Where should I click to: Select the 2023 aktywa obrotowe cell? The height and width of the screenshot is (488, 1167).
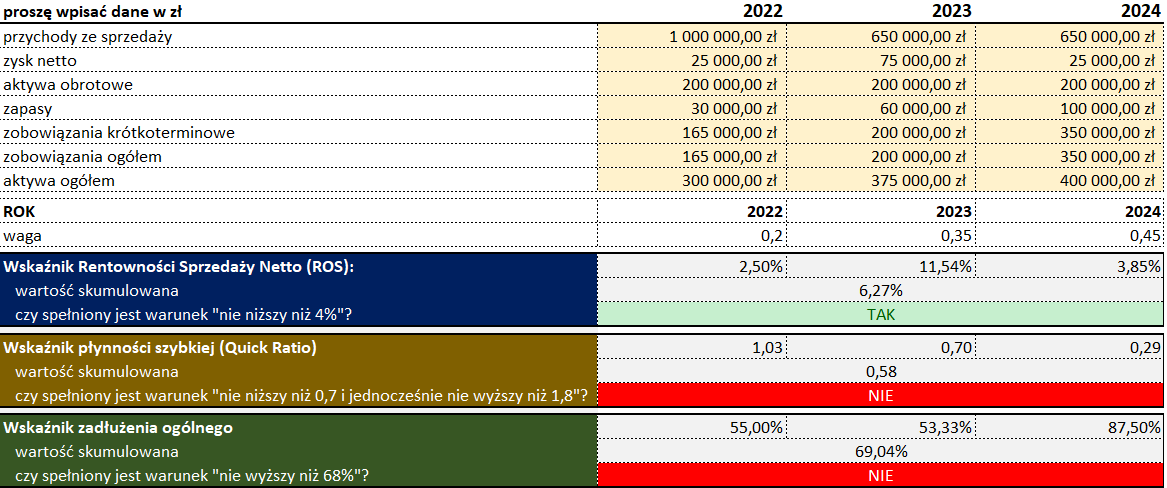[x=880, y=85]
